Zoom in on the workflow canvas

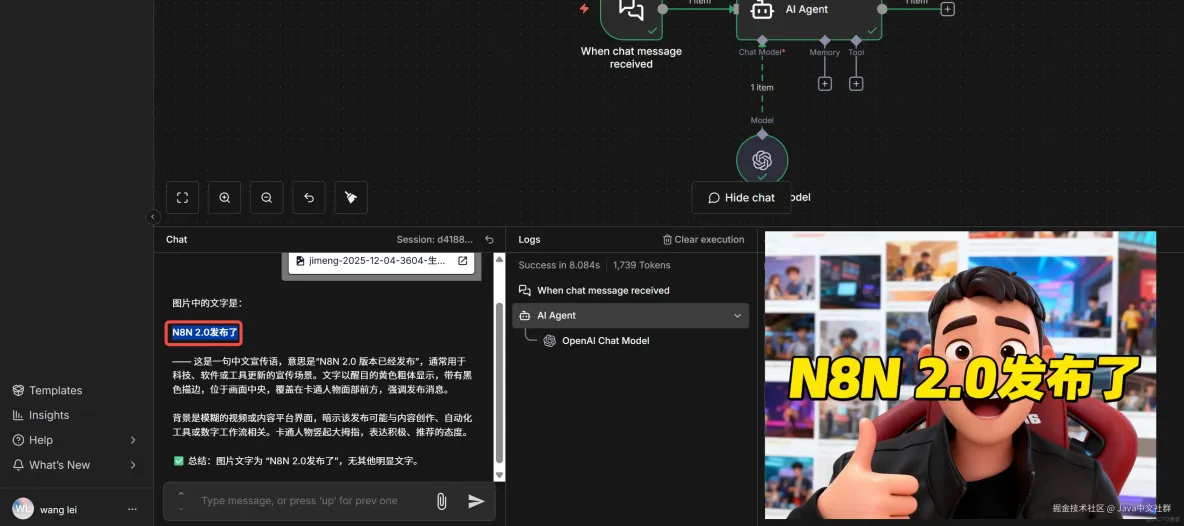224,198
